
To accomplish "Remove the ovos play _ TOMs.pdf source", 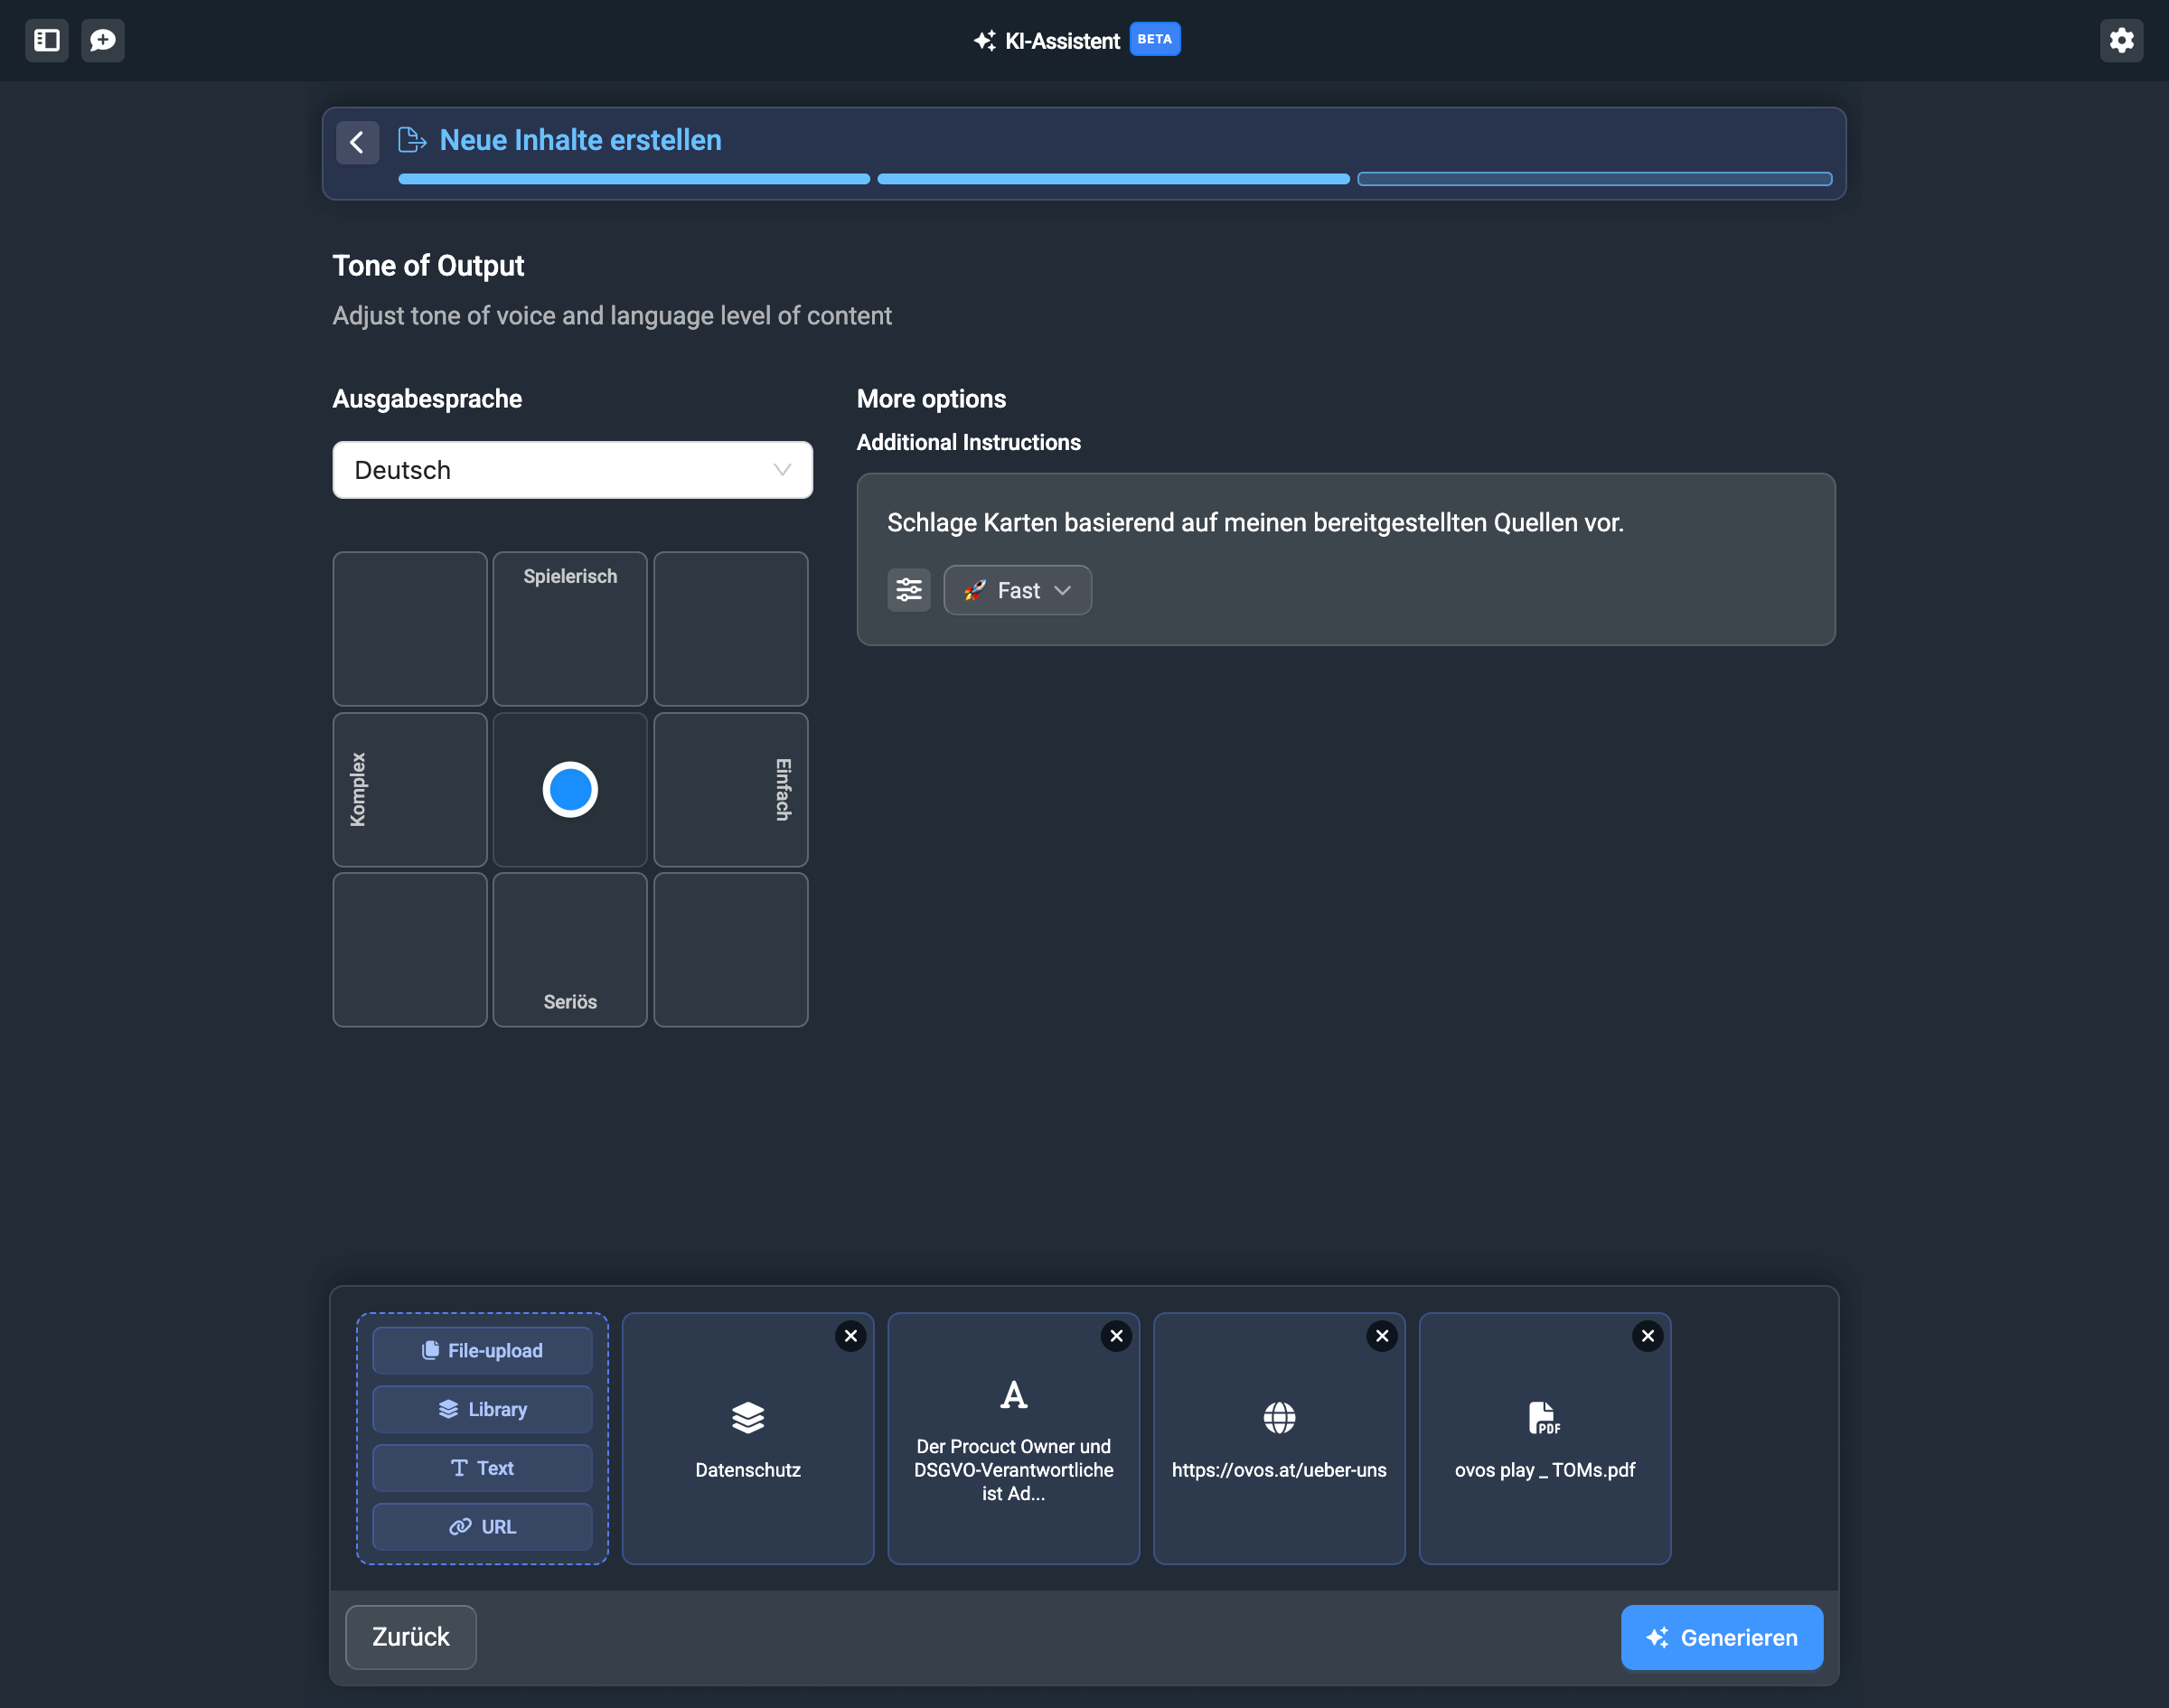I will coord(1647,1336).
